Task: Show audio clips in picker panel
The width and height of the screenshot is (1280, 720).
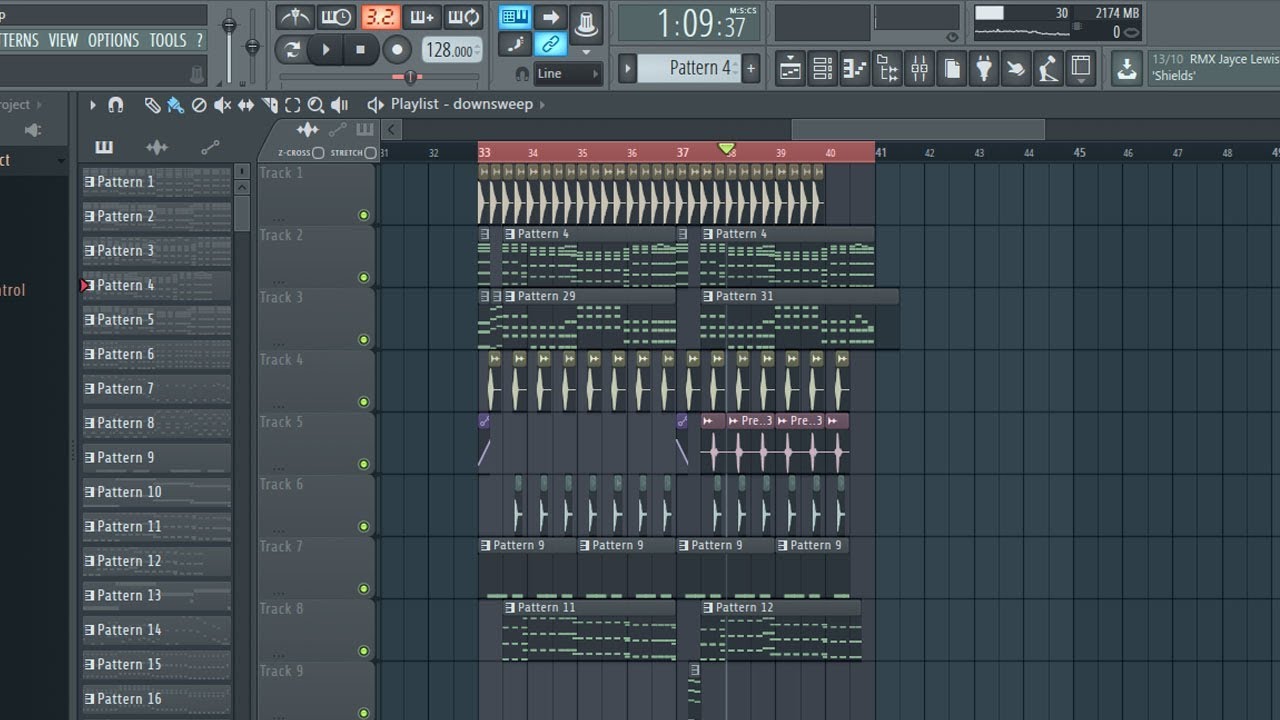Action: coord(157,148)
